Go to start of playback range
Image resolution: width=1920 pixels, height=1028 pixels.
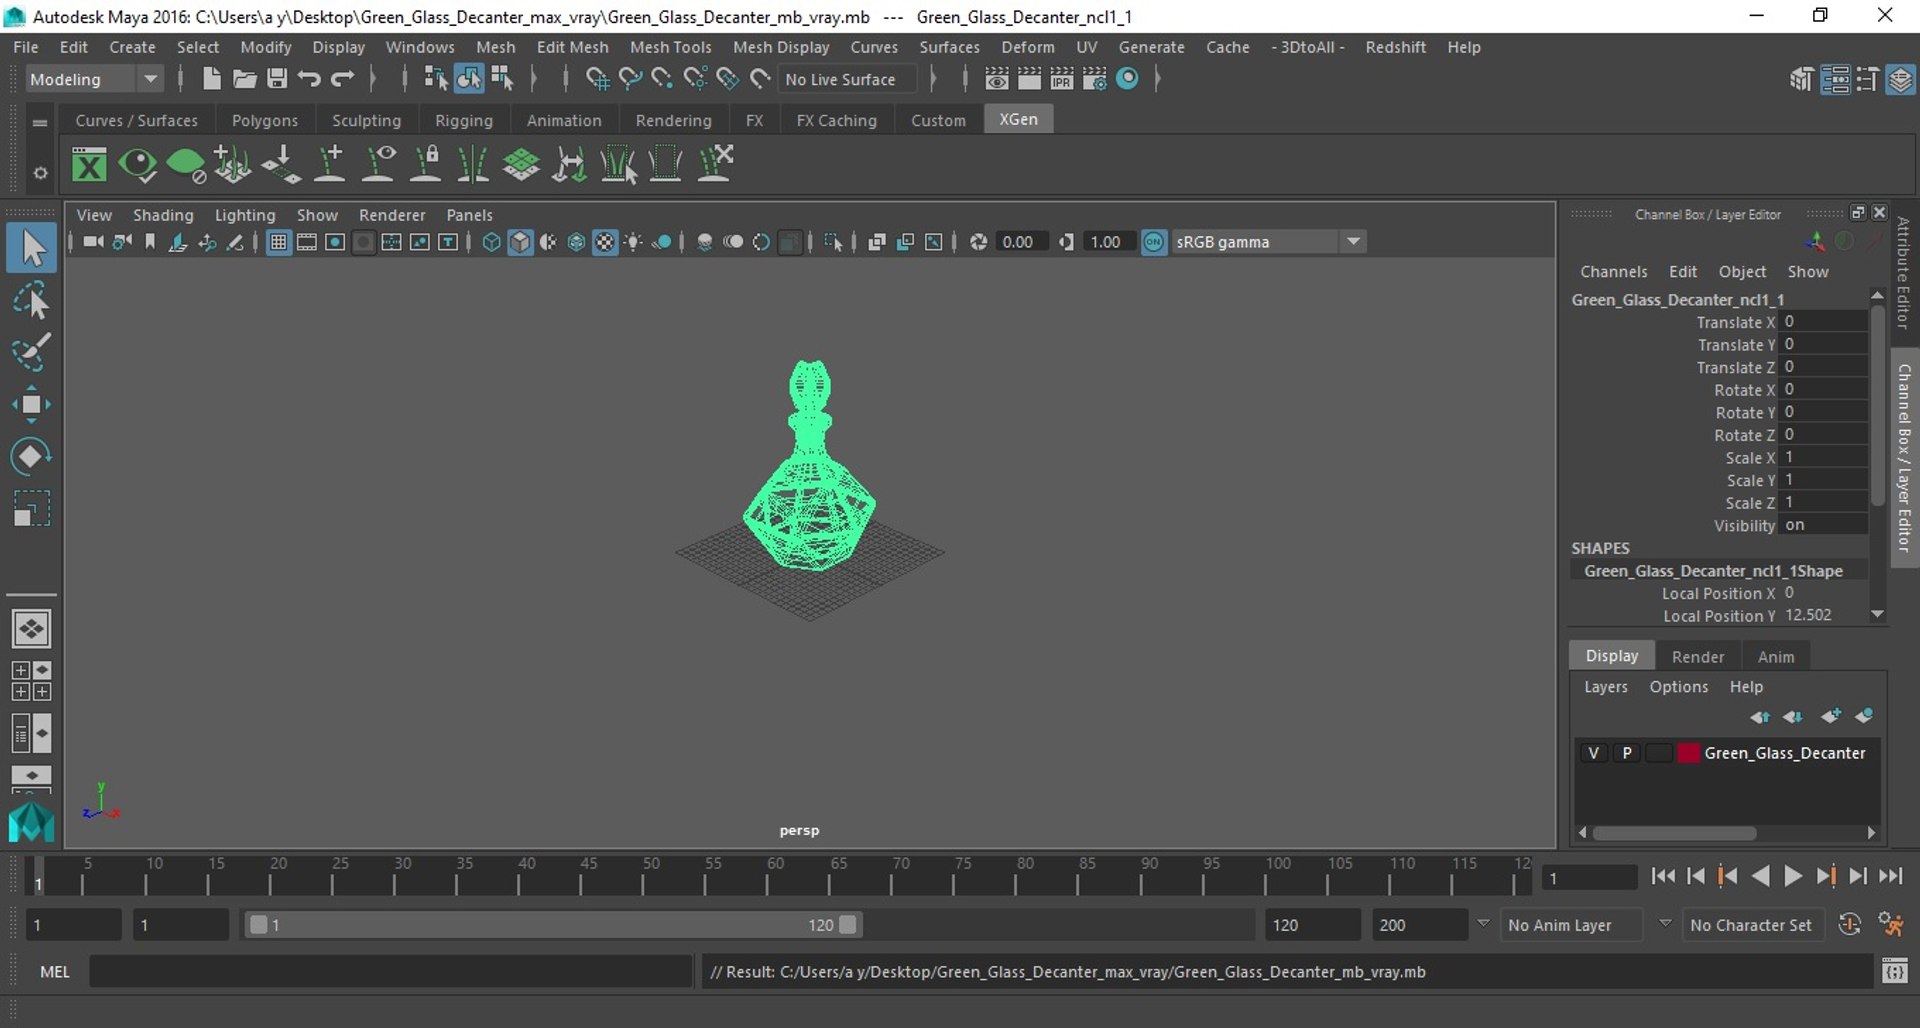(1663, 876)
